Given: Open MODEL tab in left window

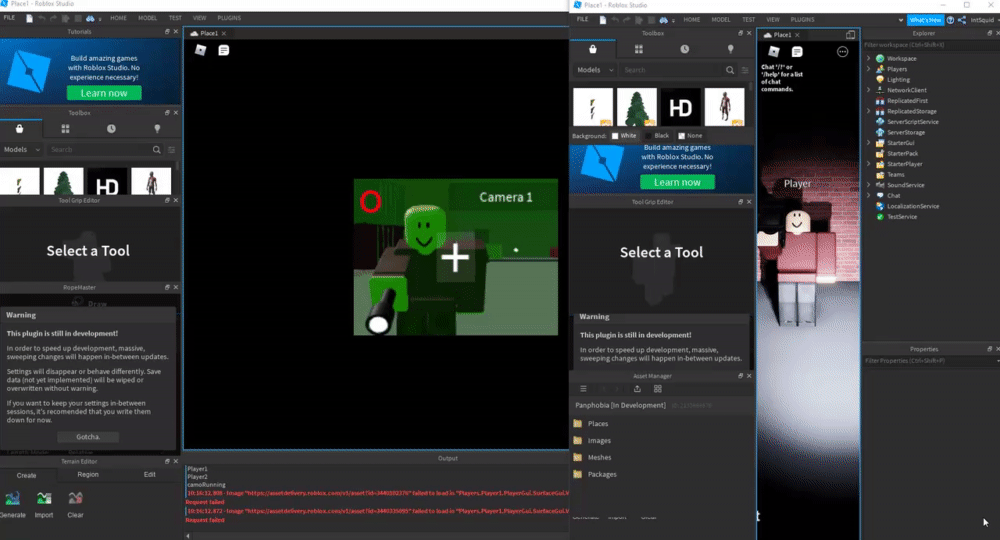Looking at the screenshot, I should (x=147, y=18).
